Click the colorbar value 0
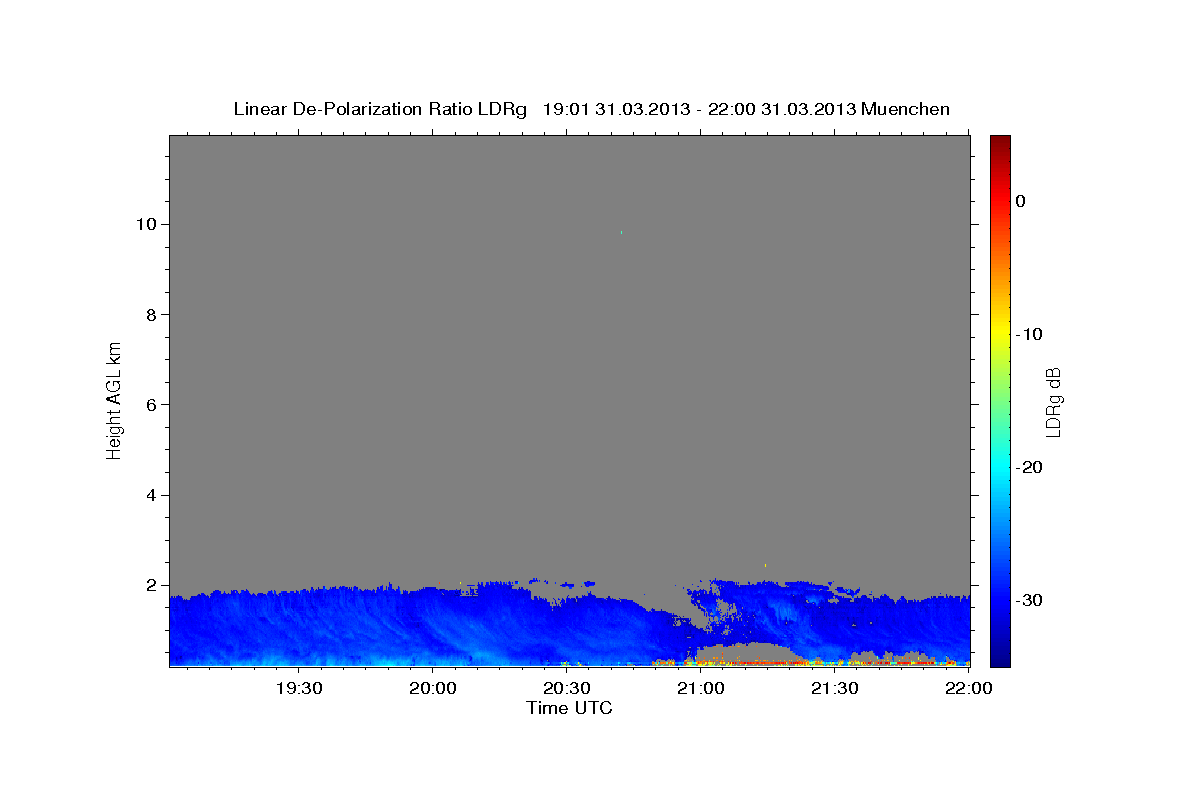The height and width of the screenshot is (800, 1200). [1021, 201]
